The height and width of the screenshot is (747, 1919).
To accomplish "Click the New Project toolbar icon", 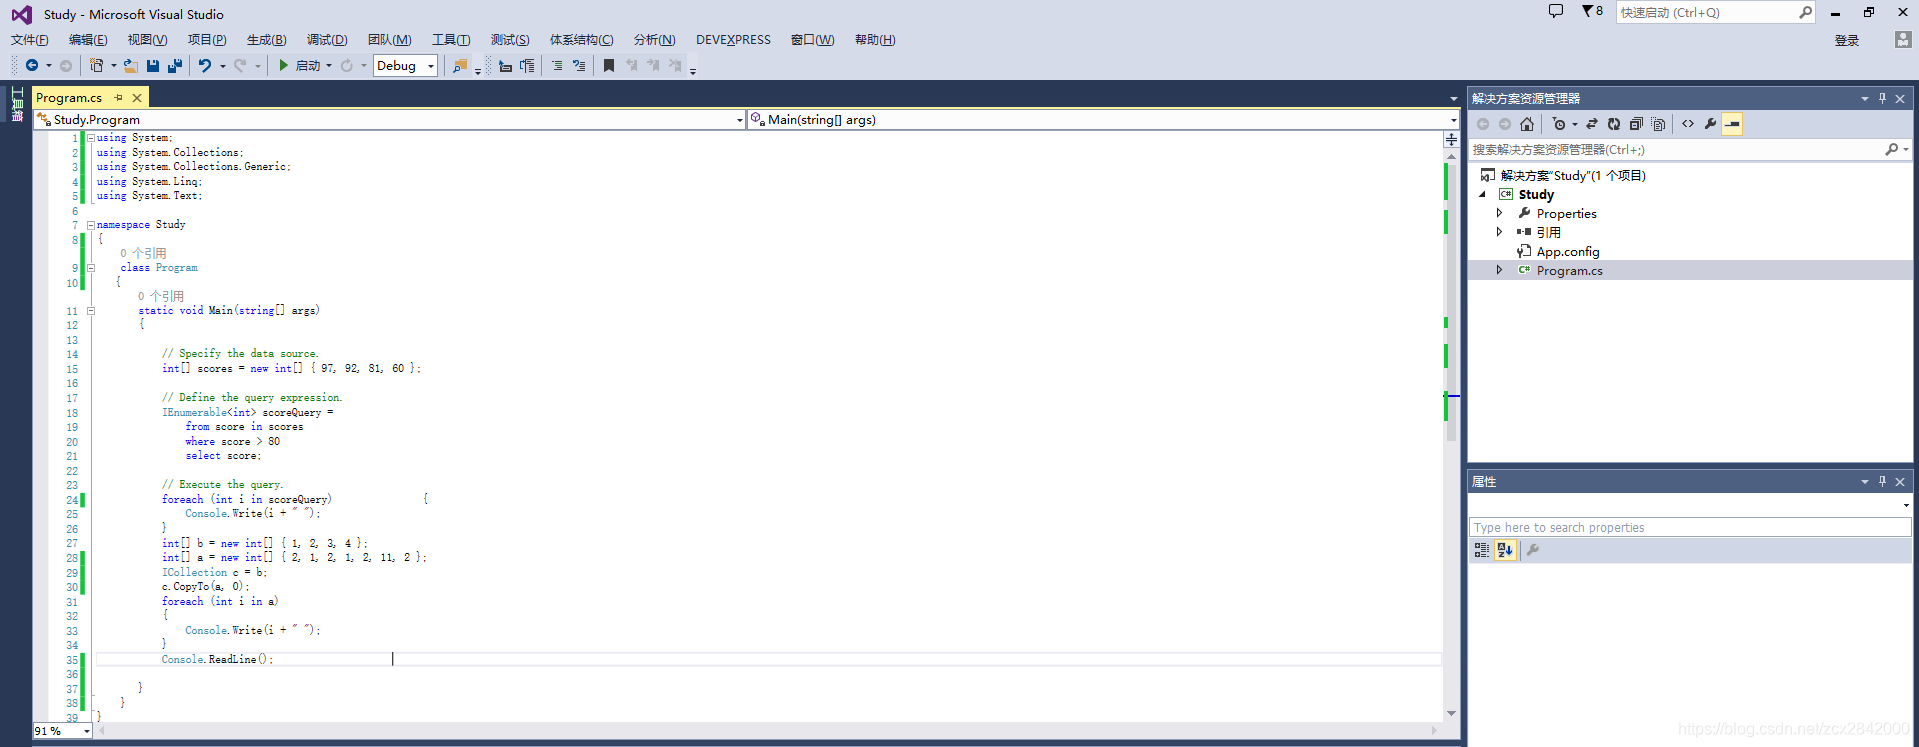I will [96, 66].
